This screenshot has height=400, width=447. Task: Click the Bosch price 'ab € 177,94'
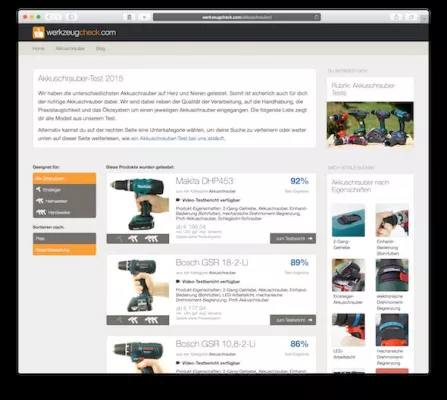point(191,308)
